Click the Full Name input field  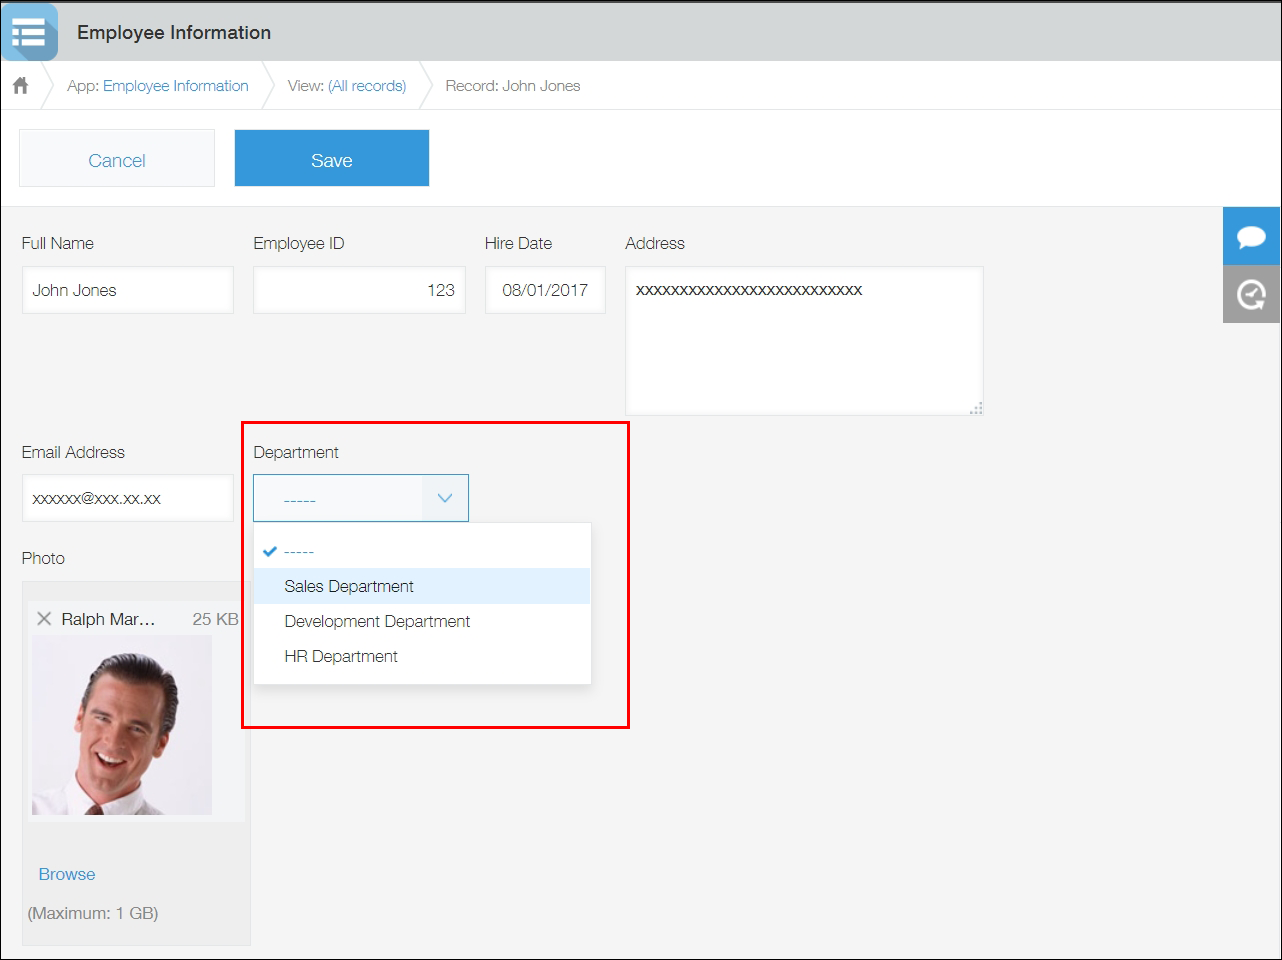click(x=127, y=290)
